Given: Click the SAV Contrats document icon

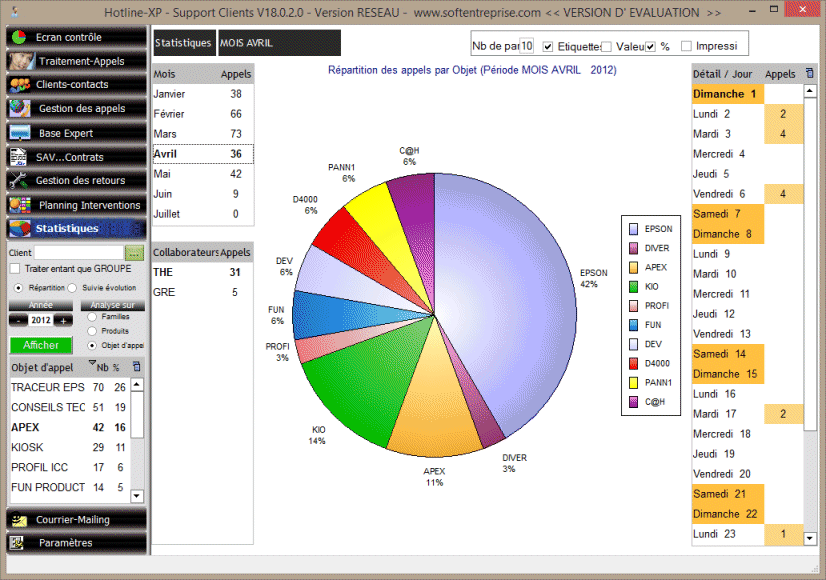Looking at the screenshot, I should [19, 157].
